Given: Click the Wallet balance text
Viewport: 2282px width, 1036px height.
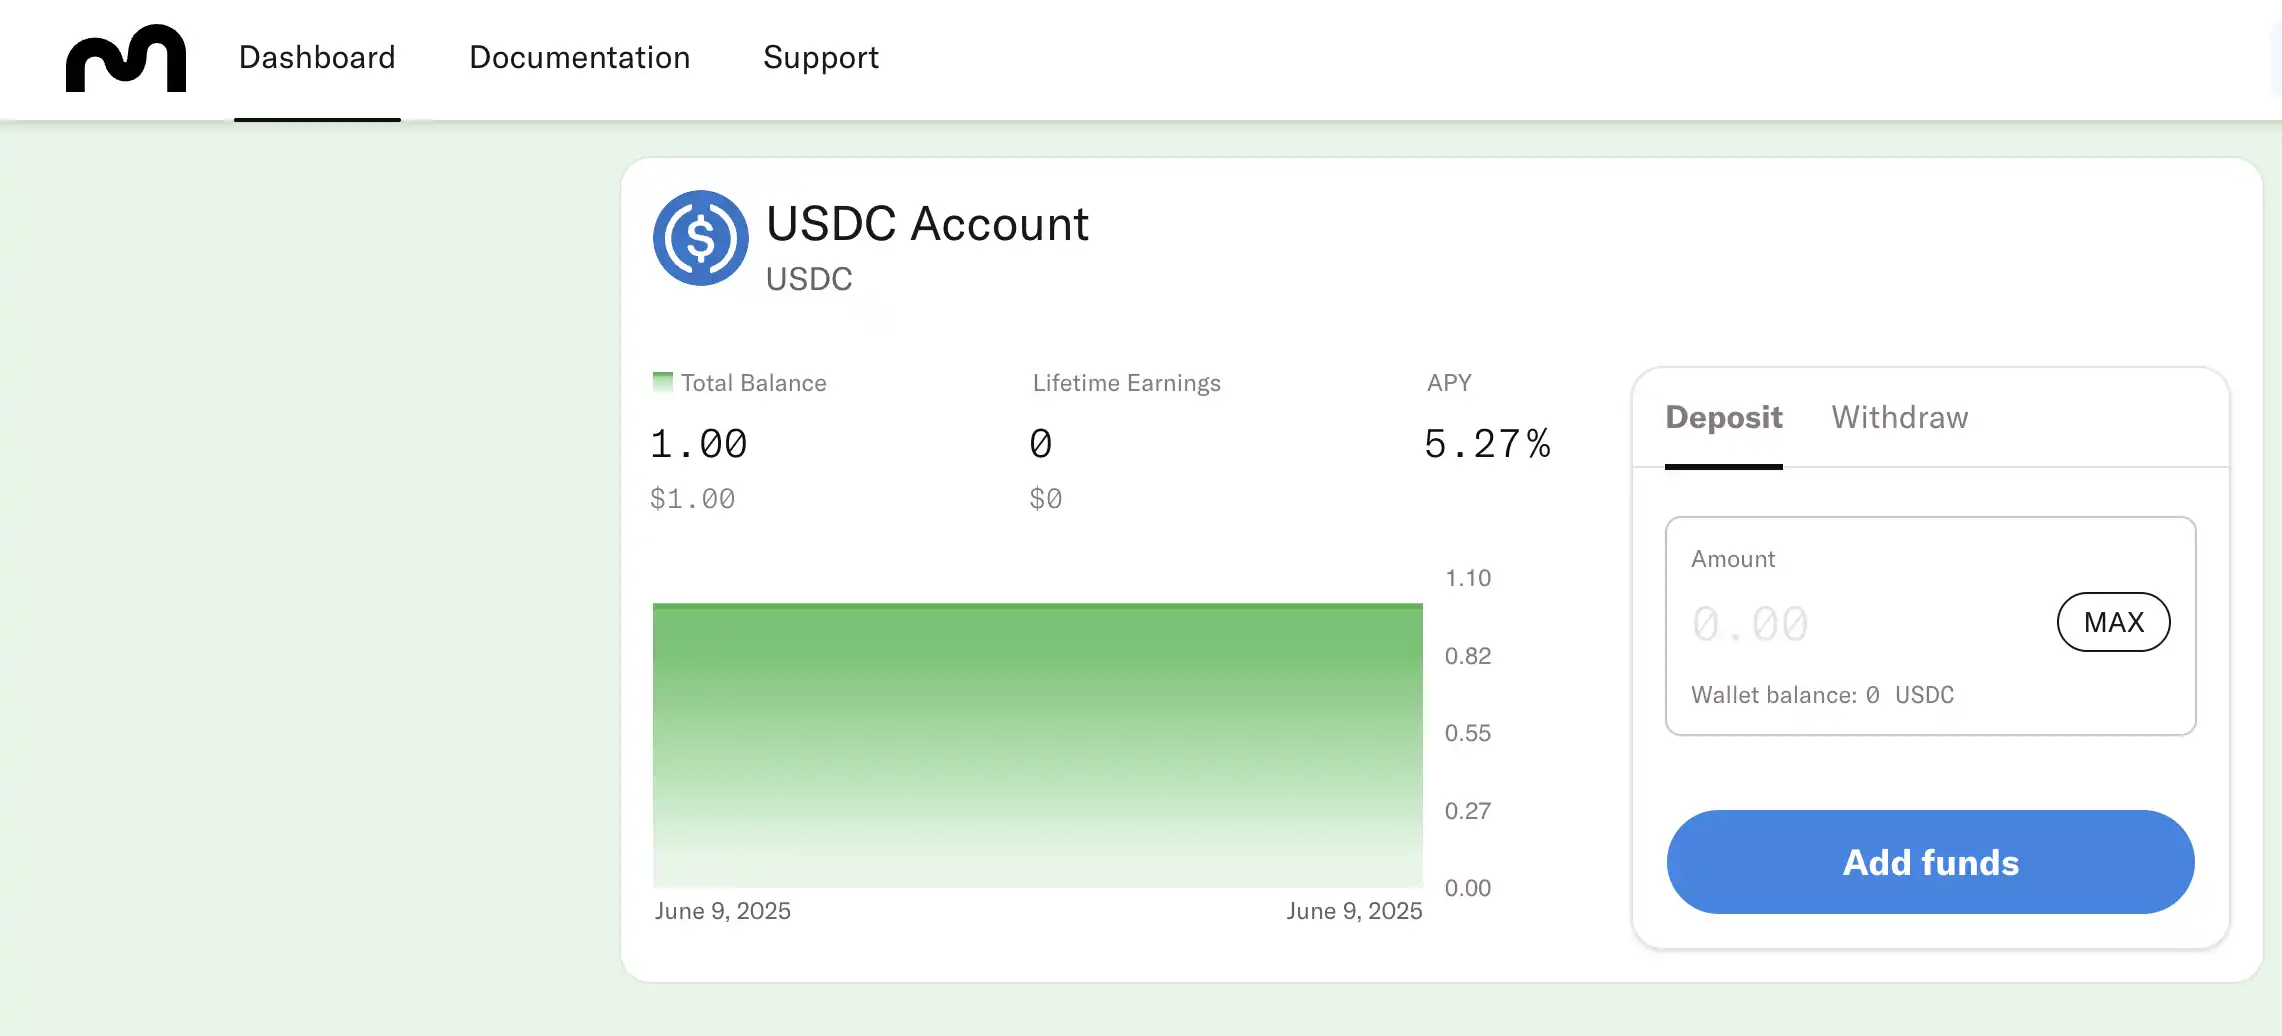Looking at the screenshot, I should pyautogui.click(x=1821, y=695).
